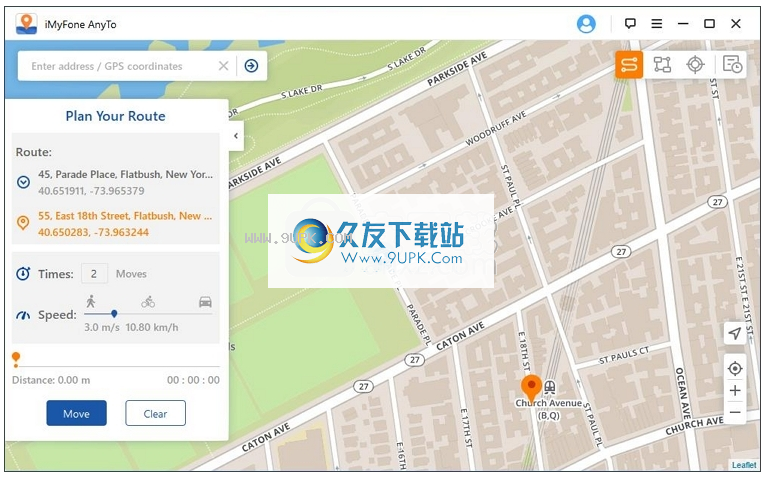
Task: Choose walking speed icon
Action: pyautogui.click(x=90, y=302)
